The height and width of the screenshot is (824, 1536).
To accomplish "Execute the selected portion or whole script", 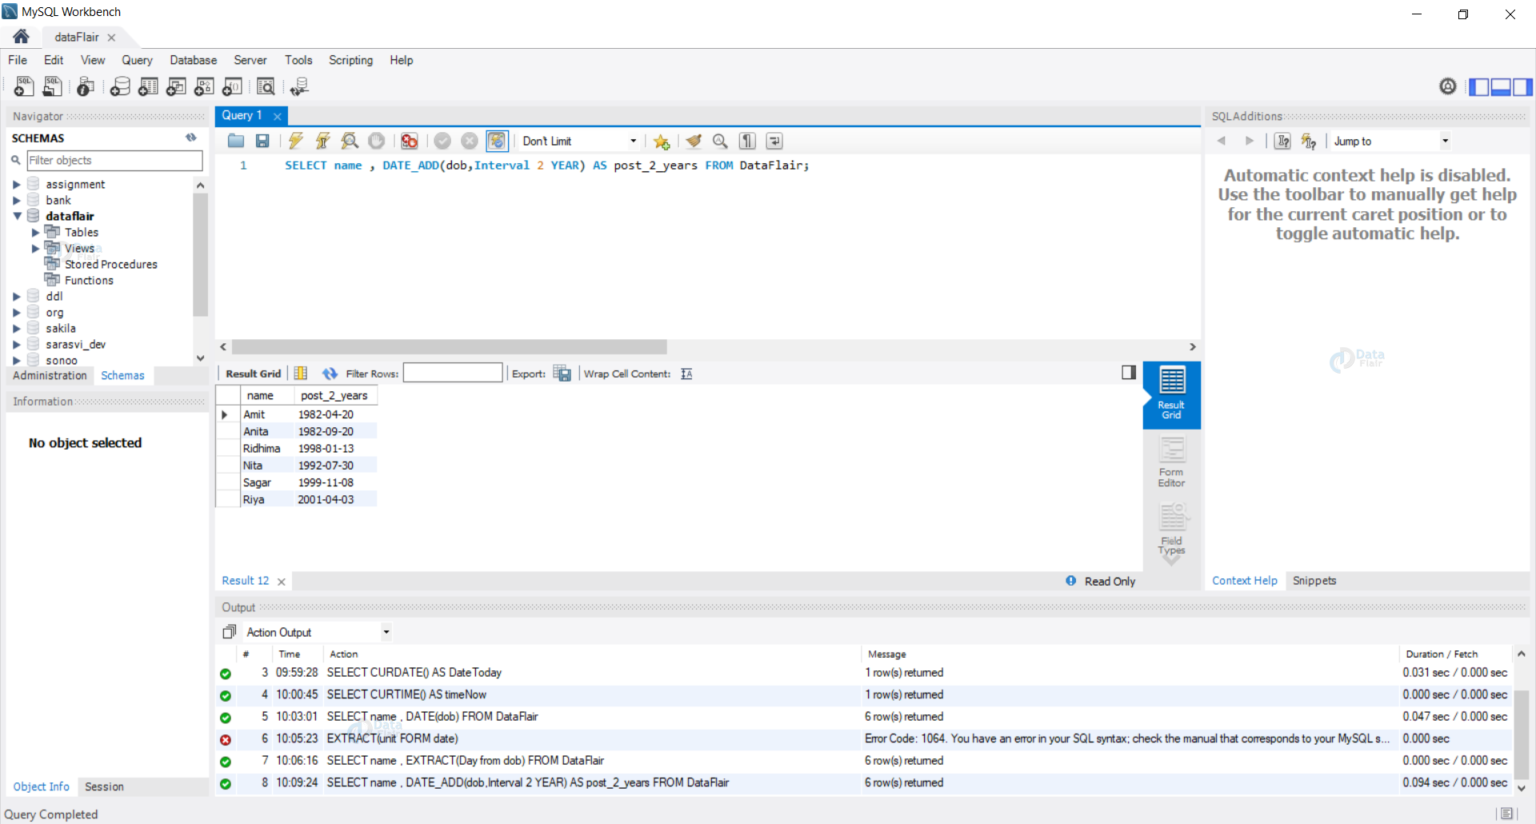I will click(296, 141).
